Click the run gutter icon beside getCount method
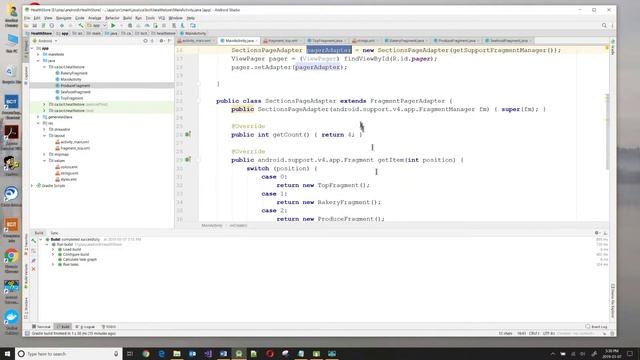Image resolution: width=640 pixels, height=360 pixels. click(x=188, y=134)
